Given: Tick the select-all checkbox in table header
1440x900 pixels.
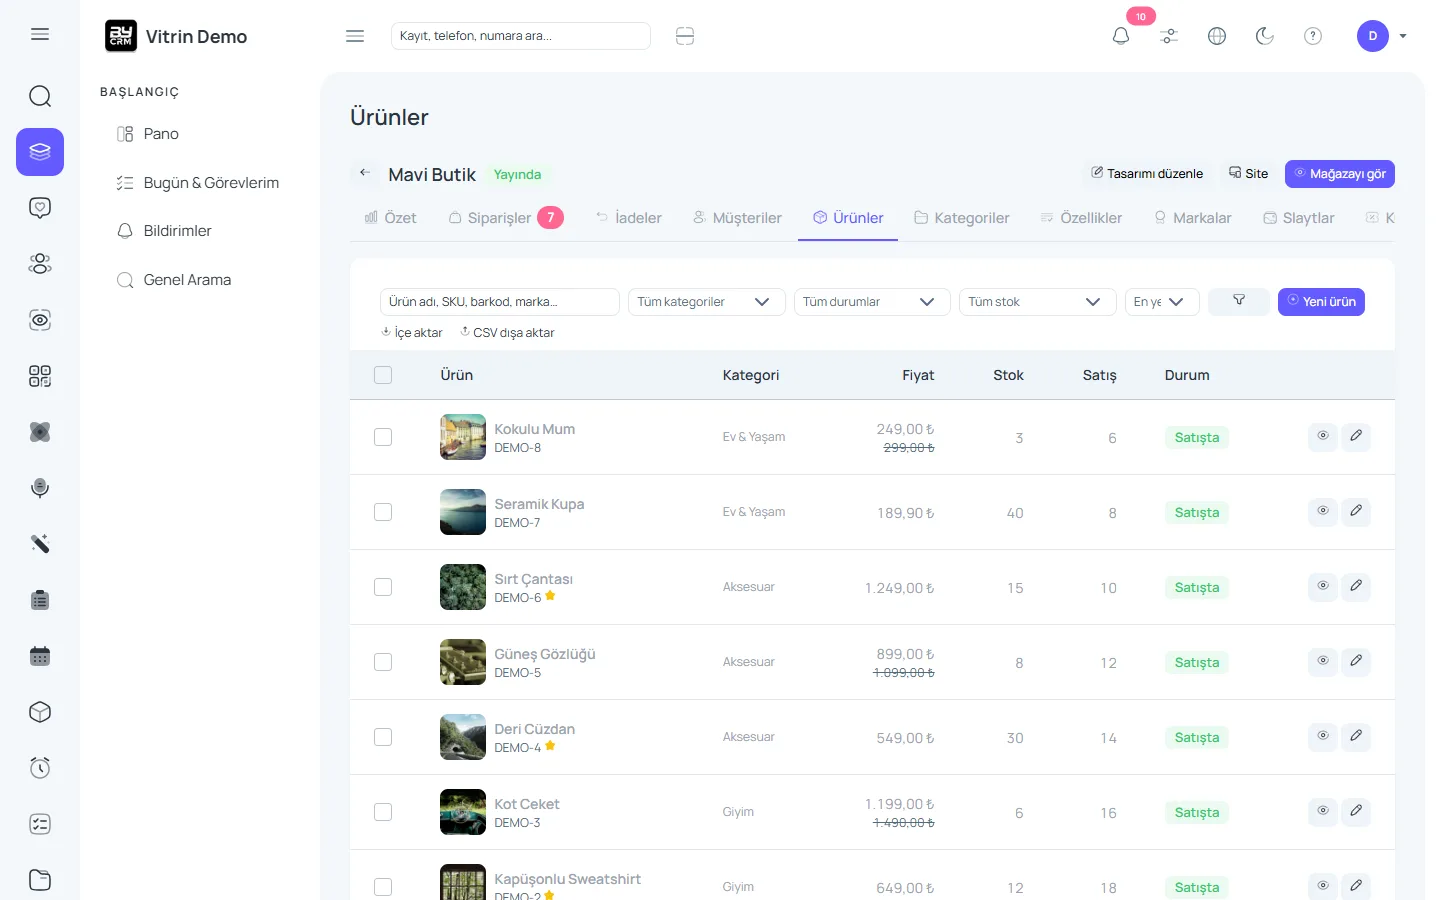Looking at the screenshot, I should [383, 375].
